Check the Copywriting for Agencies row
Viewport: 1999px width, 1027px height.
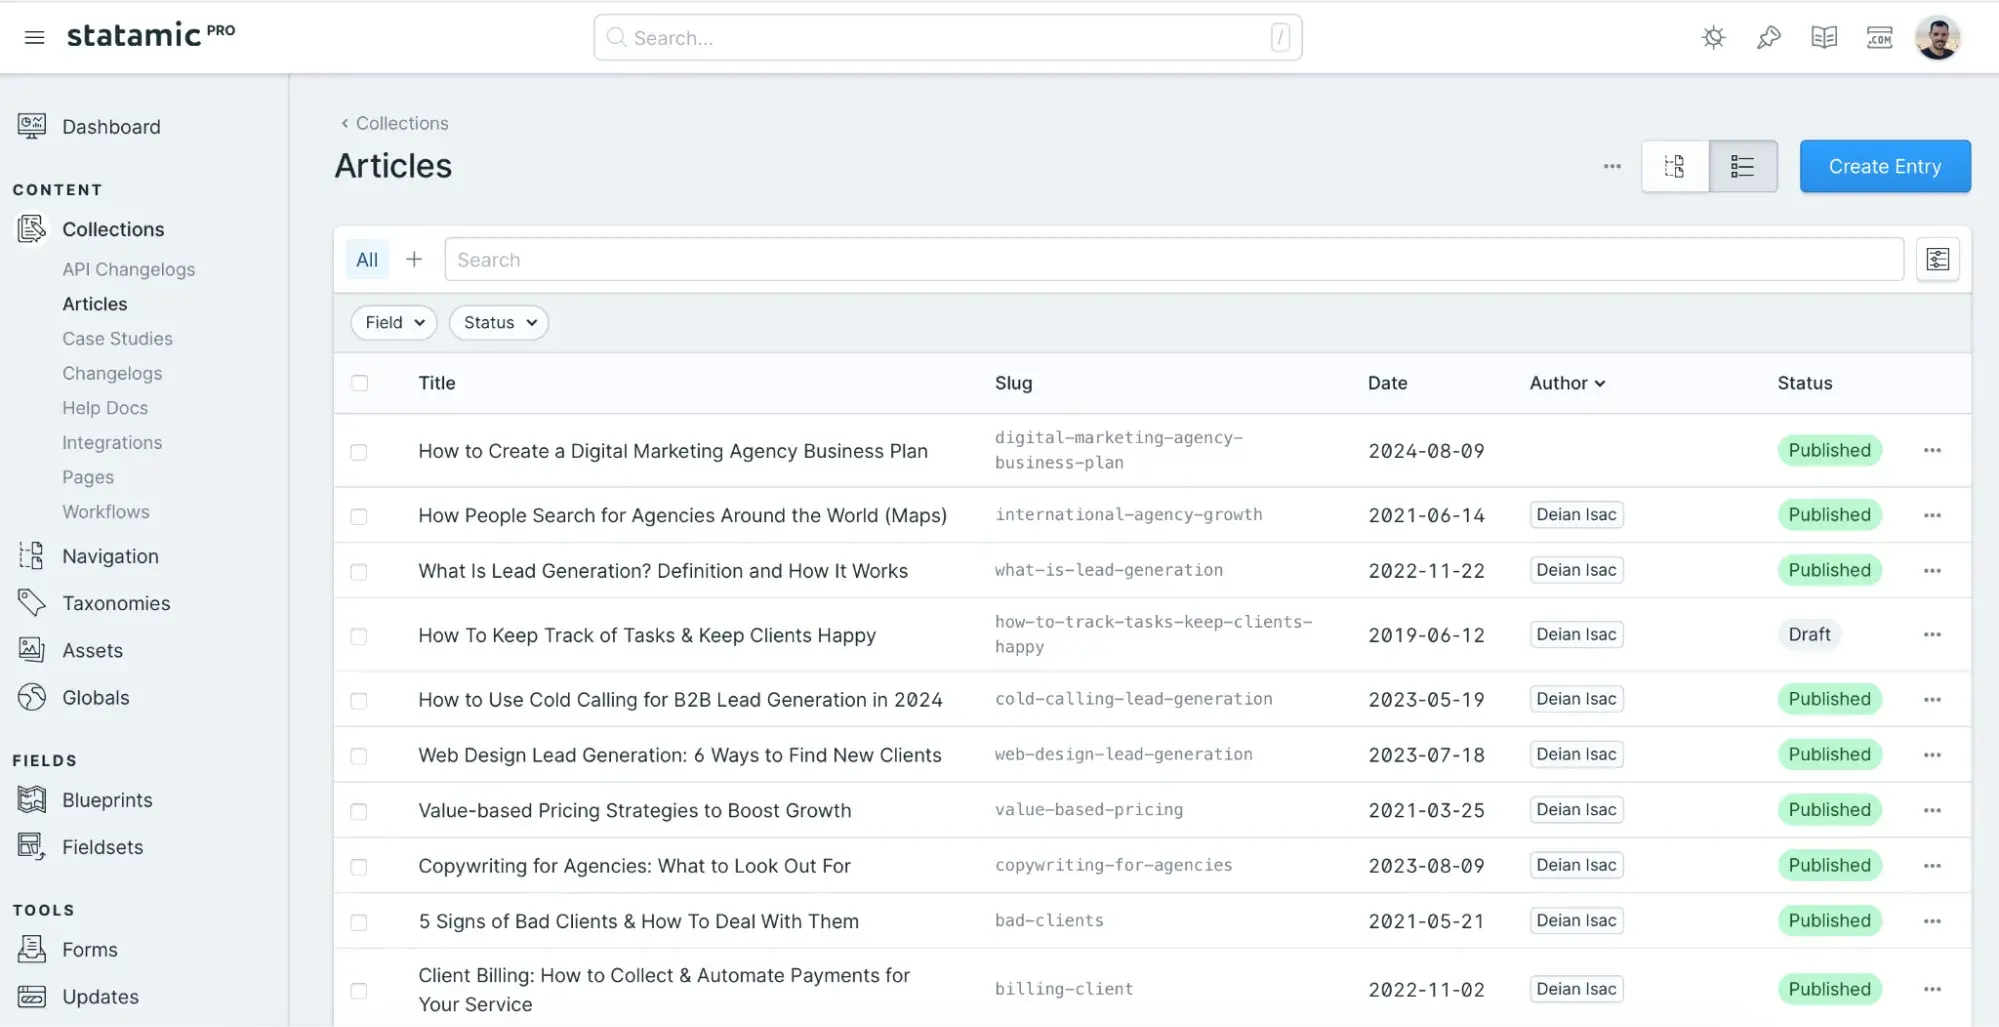coord(359,867)
